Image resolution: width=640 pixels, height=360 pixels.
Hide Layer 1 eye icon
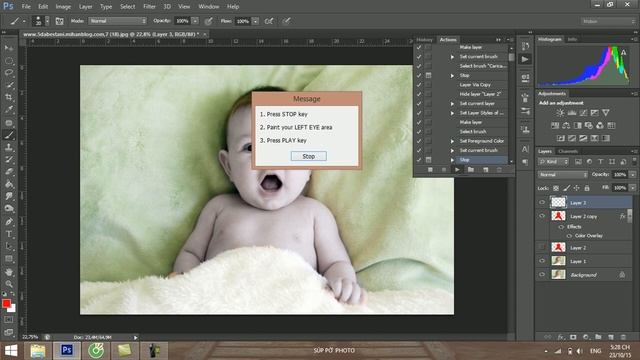point(542,261)
